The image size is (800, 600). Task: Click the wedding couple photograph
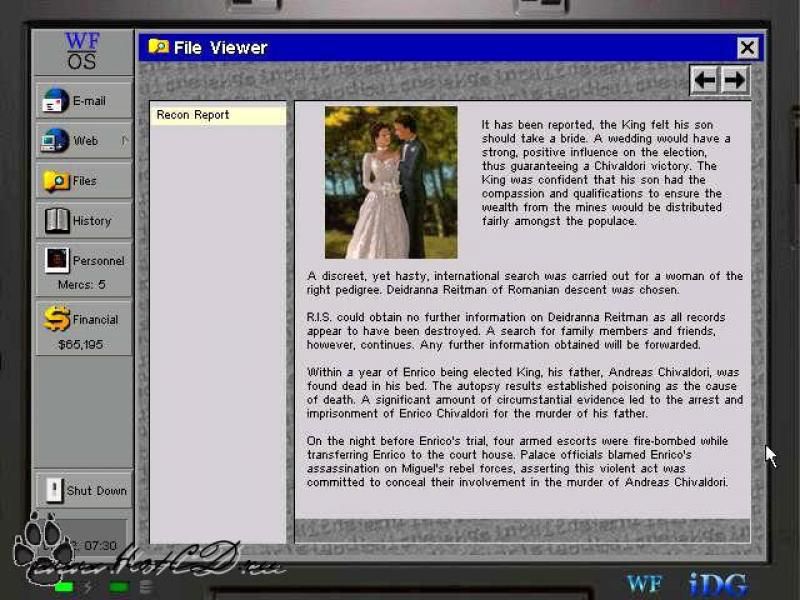pos(390,182)
